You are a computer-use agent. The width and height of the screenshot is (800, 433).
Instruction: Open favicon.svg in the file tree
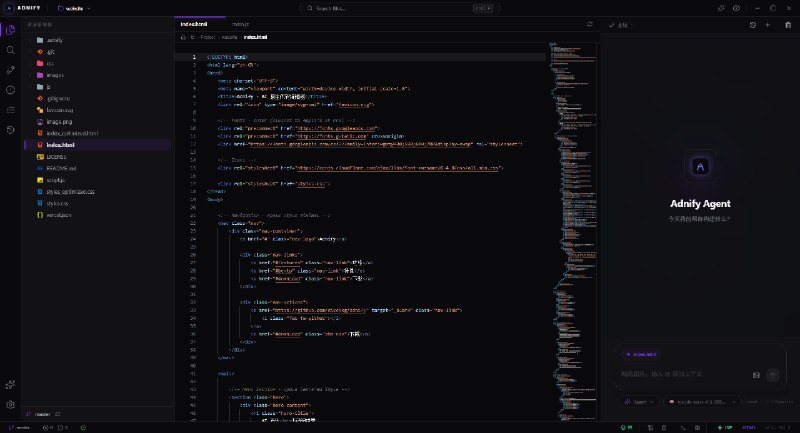97,110
